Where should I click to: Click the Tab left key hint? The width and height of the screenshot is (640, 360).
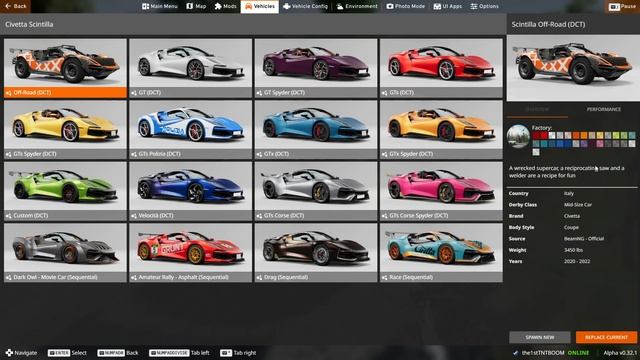click(x=180, y=353)
